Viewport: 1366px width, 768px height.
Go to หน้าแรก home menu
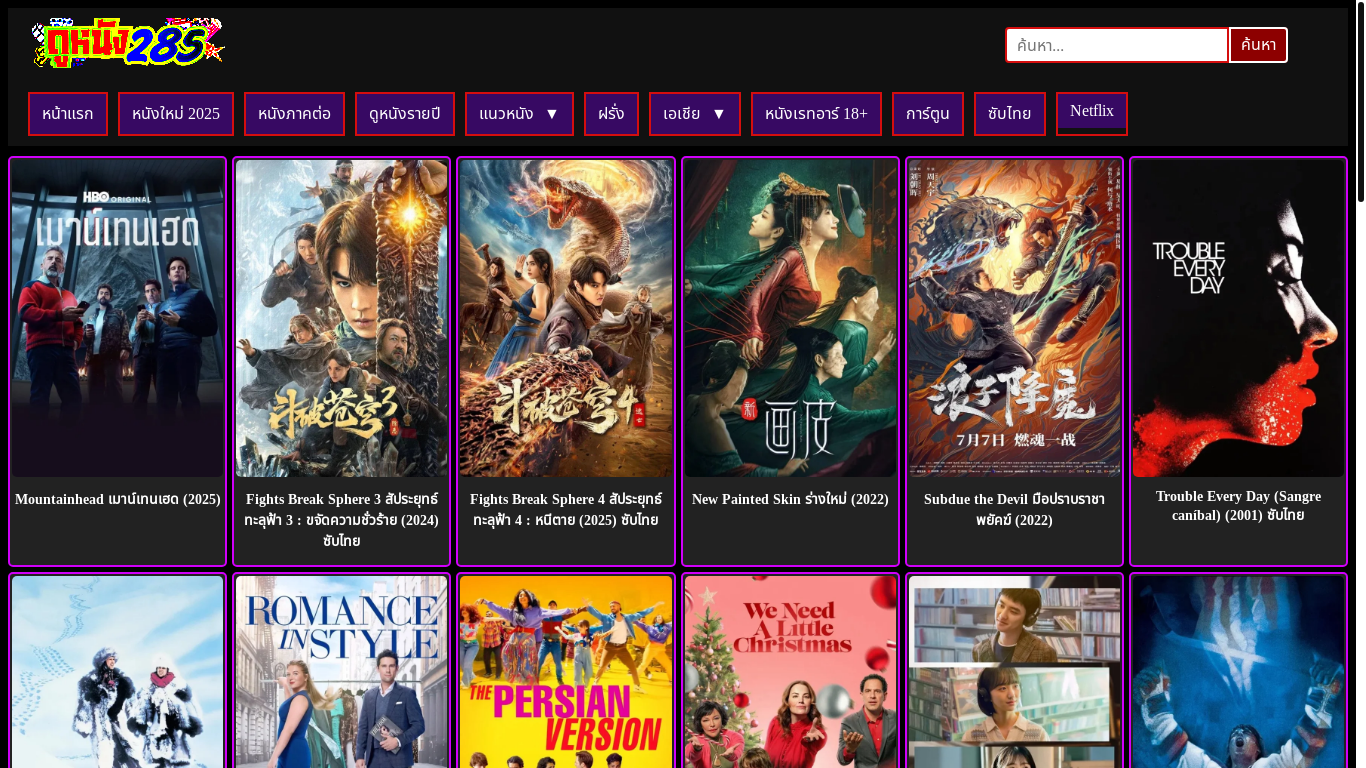(68, 114)
